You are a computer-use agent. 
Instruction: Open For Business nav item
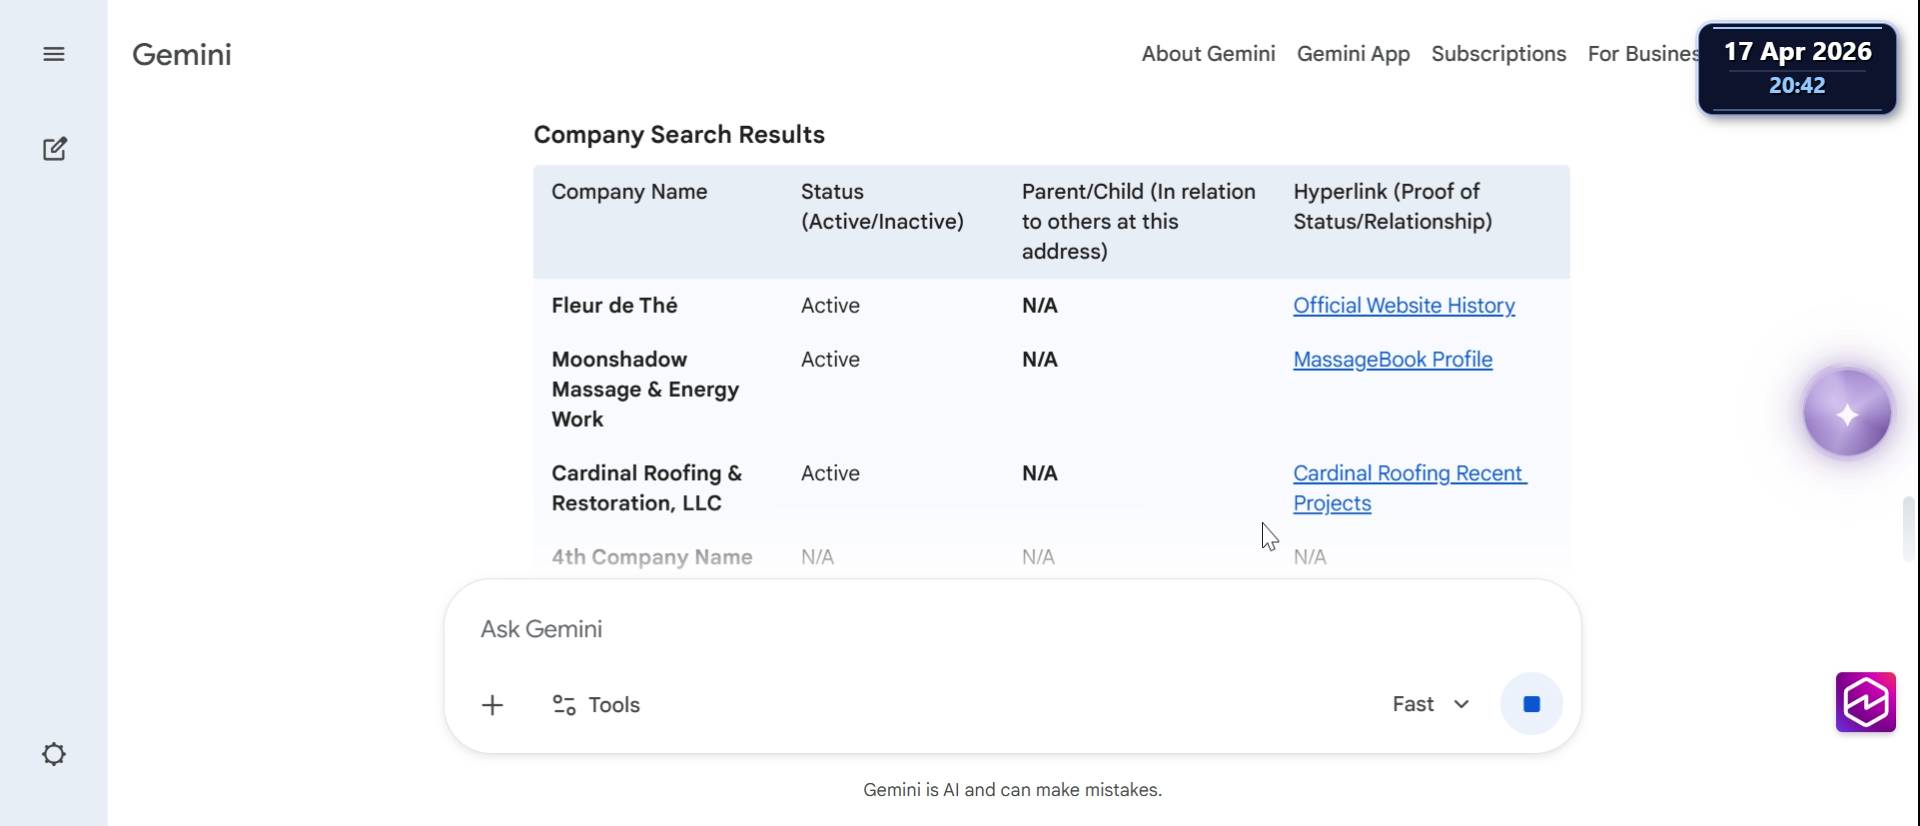tap(1642, 54)
